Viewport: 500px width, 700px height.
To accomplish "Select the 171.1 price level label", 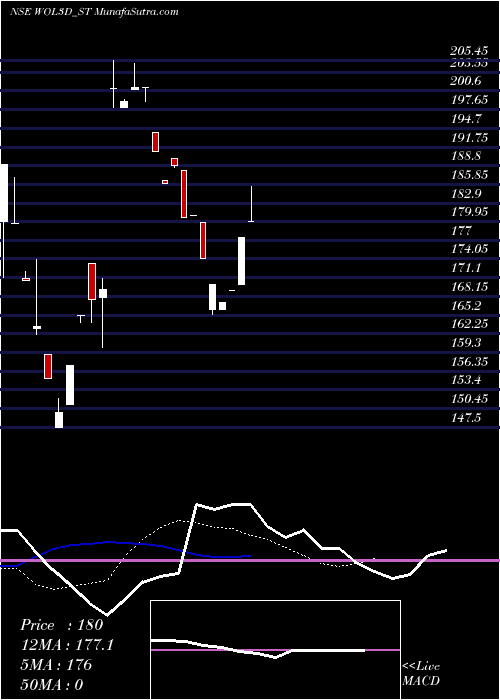I will point(466,268).
